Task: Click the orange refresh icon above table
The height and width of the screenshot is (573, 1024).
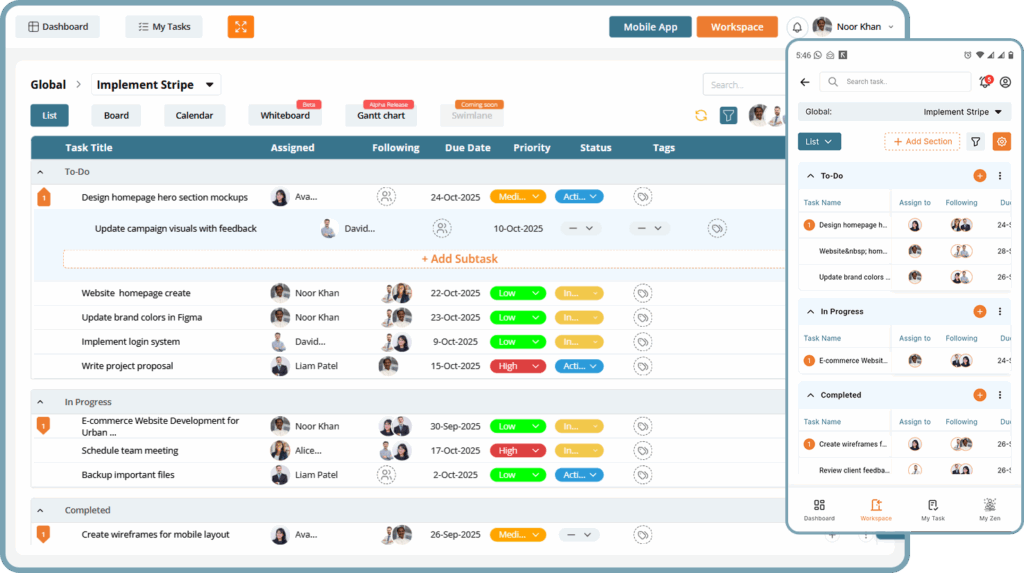Action: tap(701, 116)
